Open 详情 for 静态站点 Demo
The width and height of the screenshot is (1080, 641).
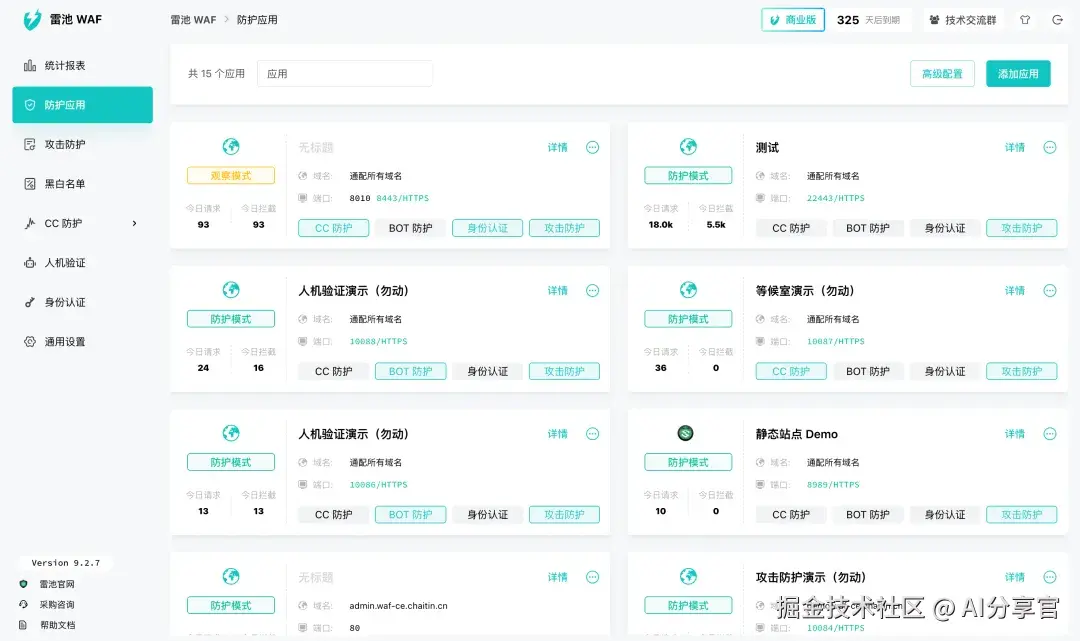[x=1015, y=434]
